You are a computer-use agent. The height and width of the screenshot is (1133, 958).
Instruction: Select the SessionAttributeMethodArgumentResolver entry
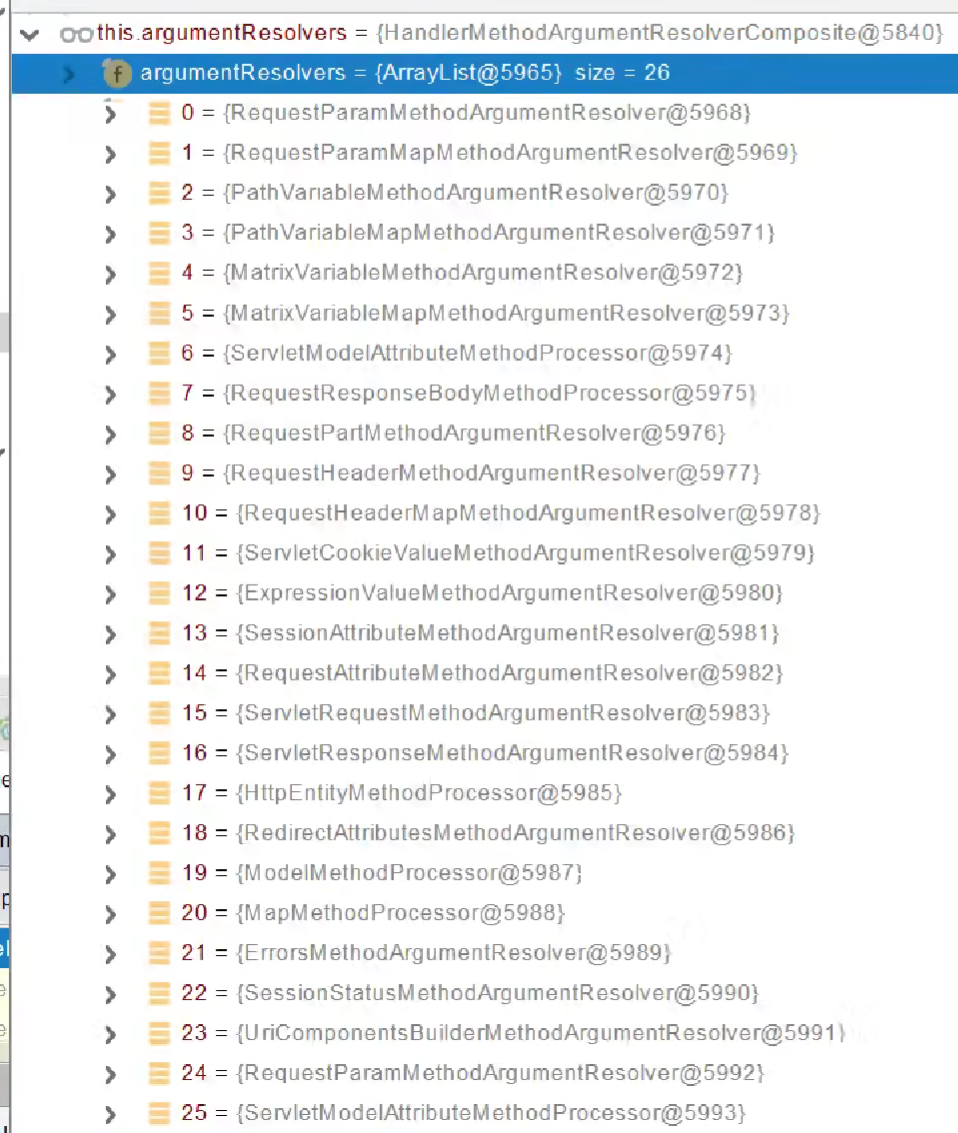(x=508, y=633)
